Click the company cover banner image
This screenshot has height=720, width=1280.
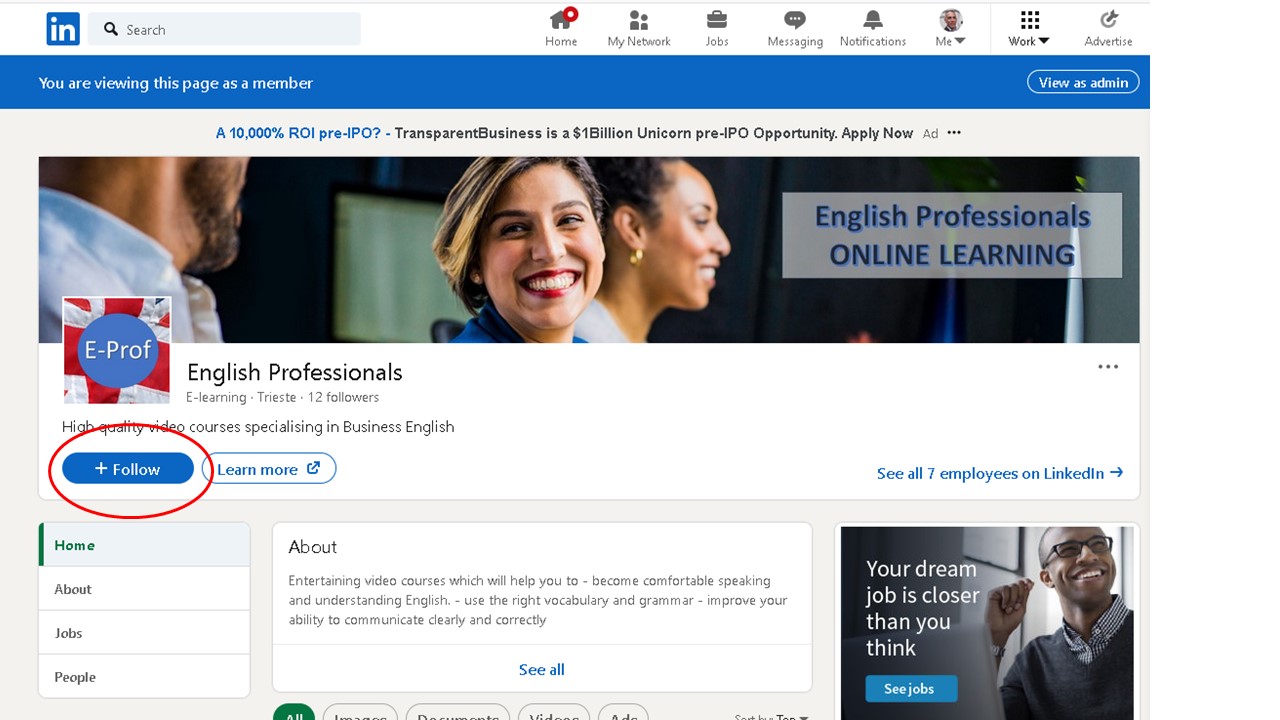[x=589, y=250]
